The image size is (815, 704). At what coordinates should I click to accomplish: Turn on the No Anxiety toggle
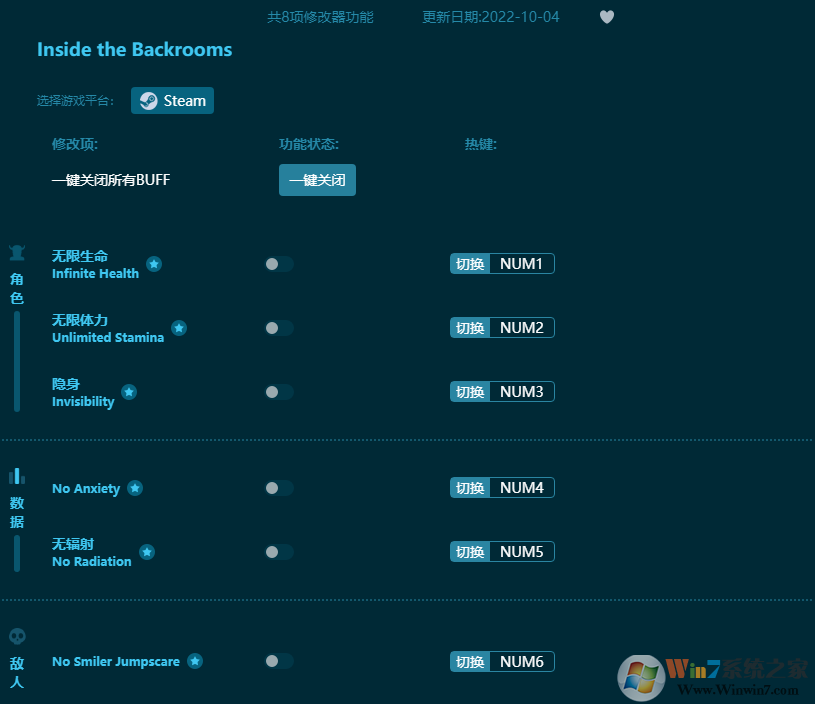pos(278,487)
